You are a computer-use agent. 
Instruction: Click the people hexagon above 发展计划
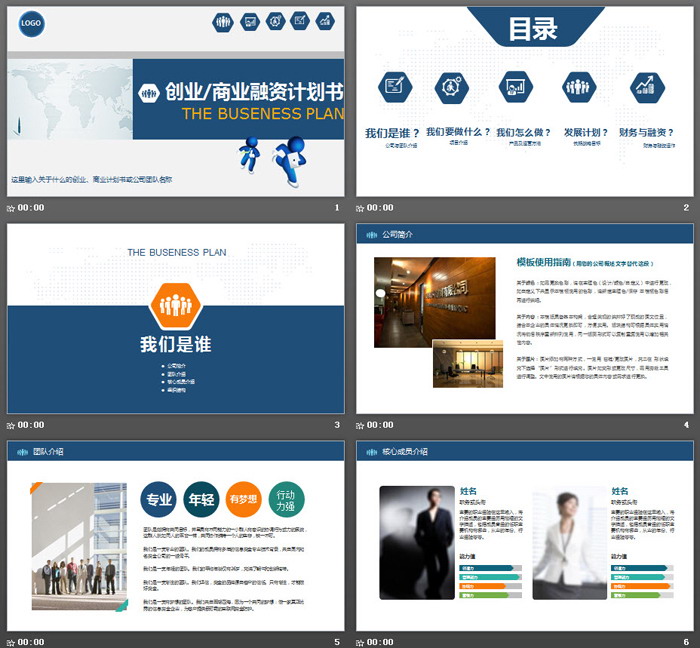coord(579,87)
